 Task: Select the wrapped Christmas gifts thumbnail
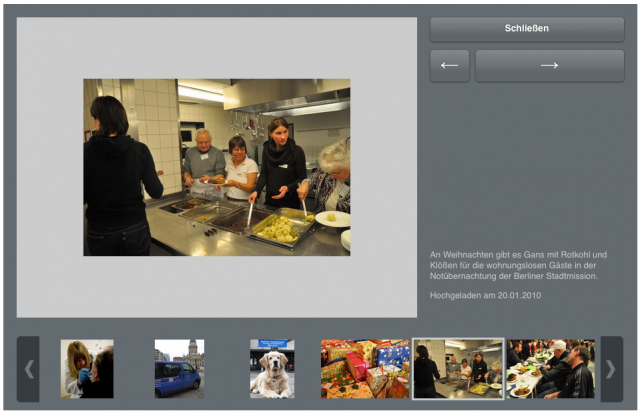click(x=365, y=369)
